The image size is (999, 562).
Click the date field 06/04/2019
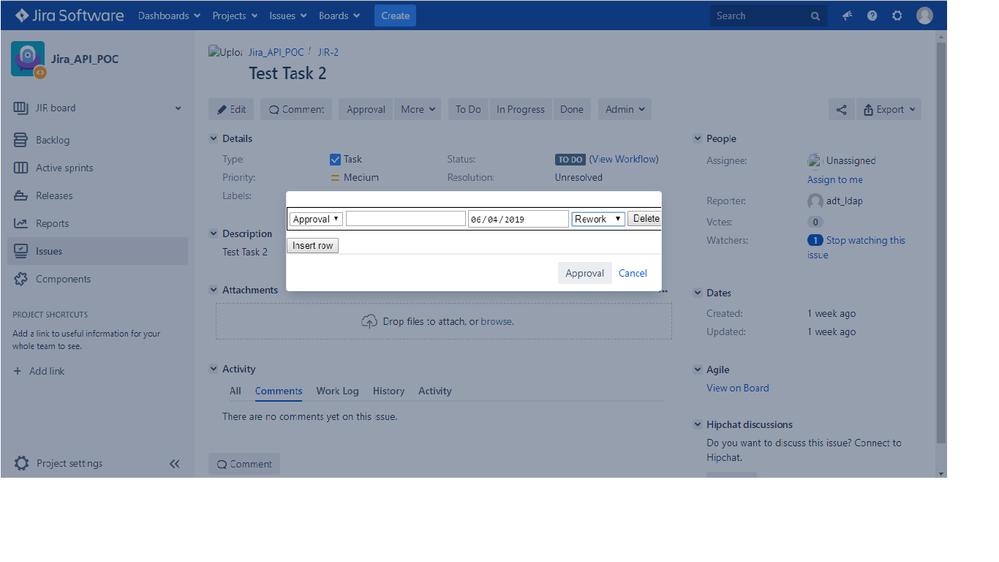pos(518,219)
